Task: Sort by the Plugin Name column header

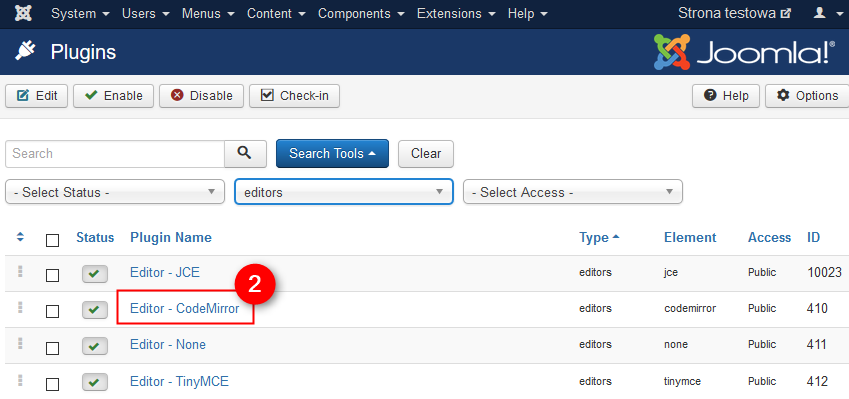Action: click(171, 238)
